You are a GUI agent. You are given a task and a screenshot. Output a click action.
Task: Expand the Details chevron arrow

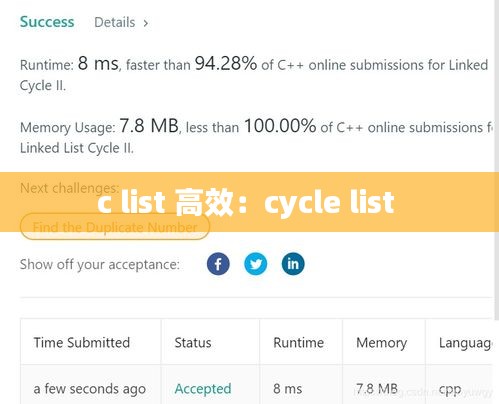click(146, 23)
